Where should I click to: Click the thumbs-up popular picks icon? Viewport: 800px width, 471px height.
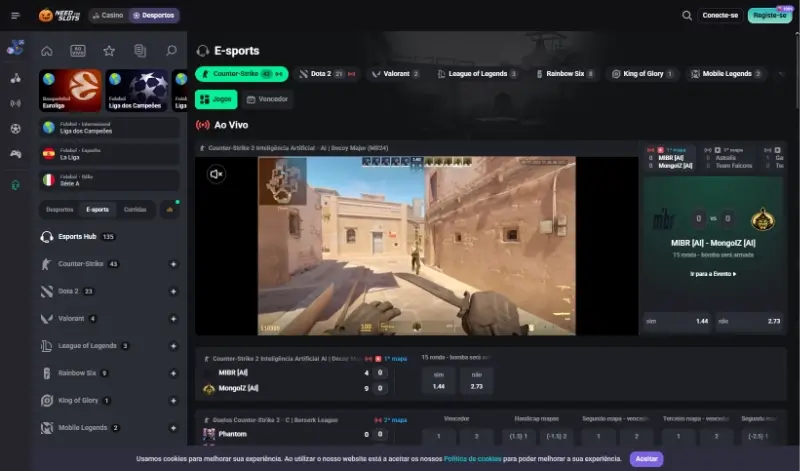point(170,210)
